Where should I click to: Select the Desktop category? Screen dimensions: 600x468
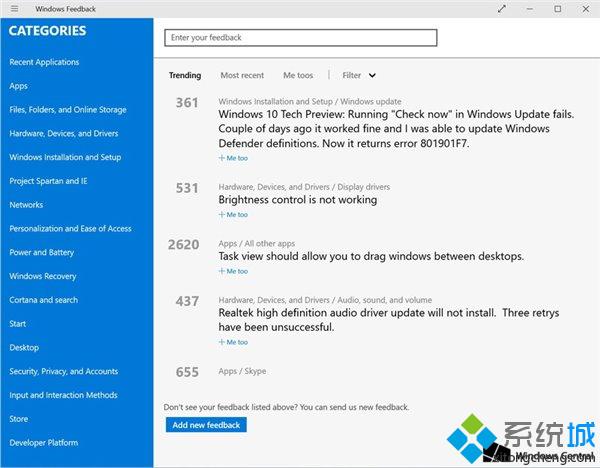(x=24, y=347)
